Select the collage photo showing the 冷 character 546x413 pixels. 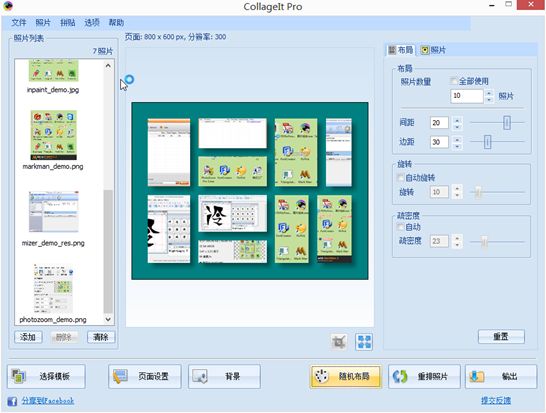point(233,213)
